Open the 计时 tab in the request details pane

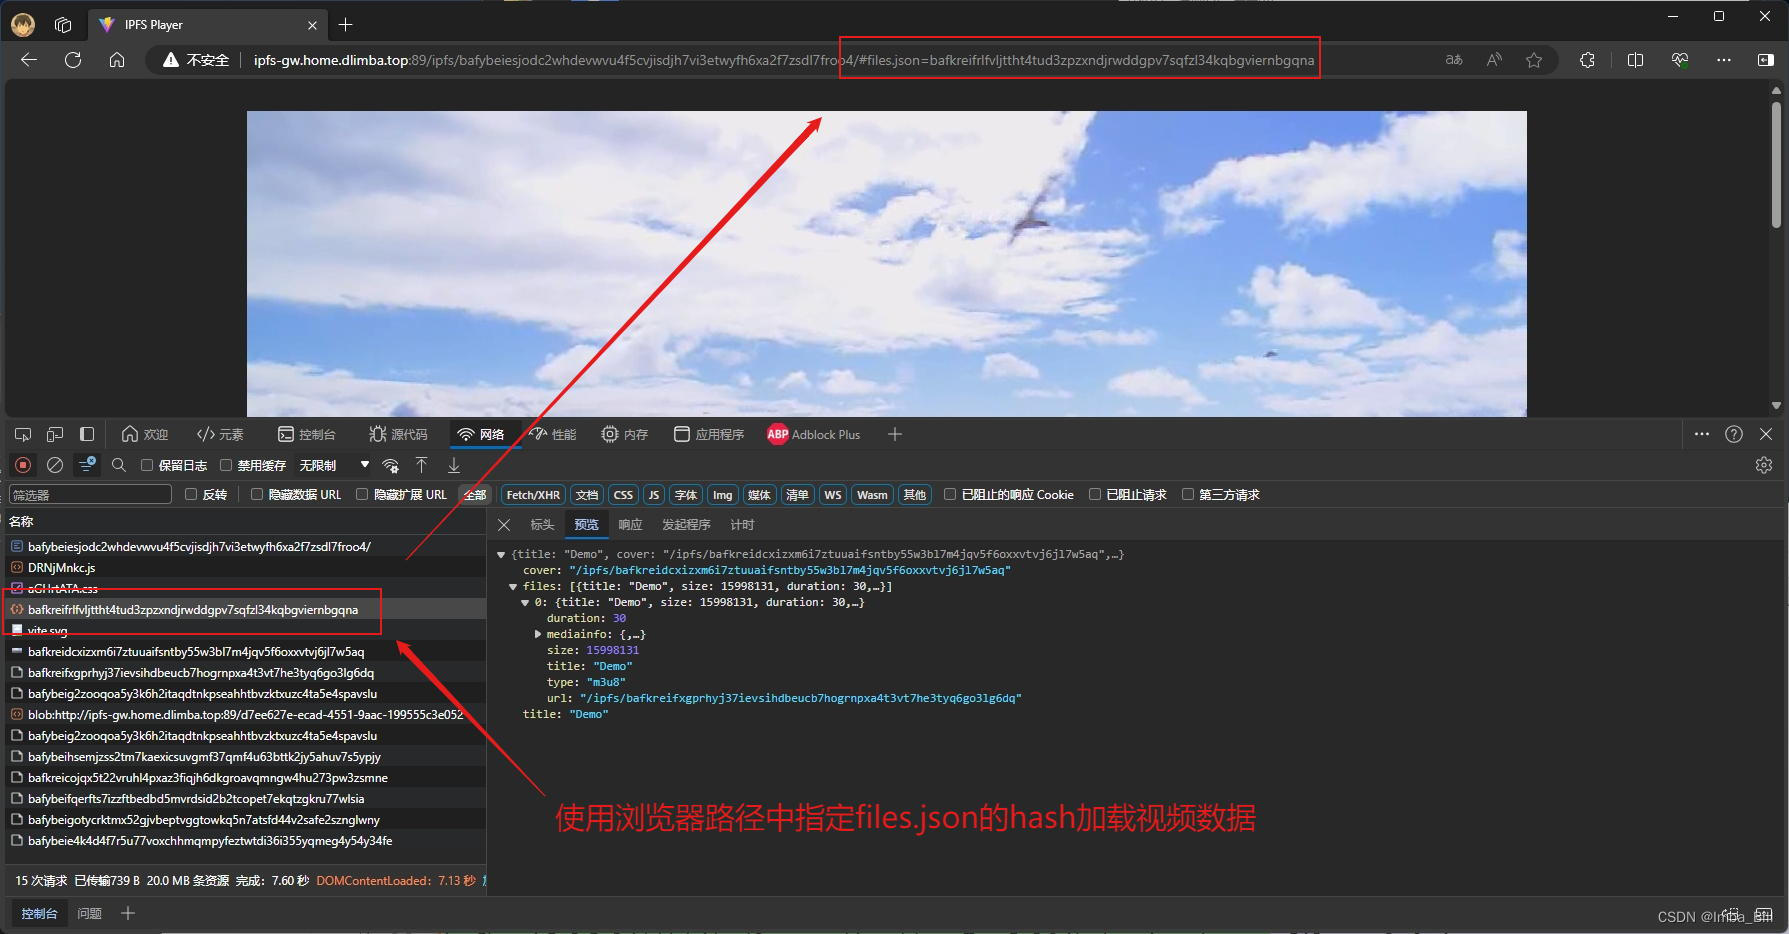(x=742, y=525)
